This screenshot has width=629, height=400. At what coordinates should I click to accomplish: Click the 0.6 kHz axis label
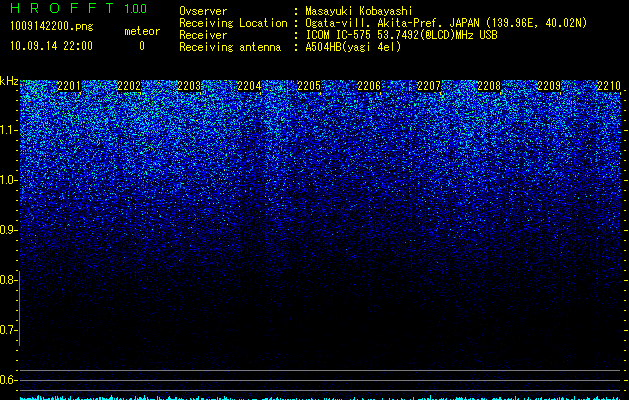[8, 380]
